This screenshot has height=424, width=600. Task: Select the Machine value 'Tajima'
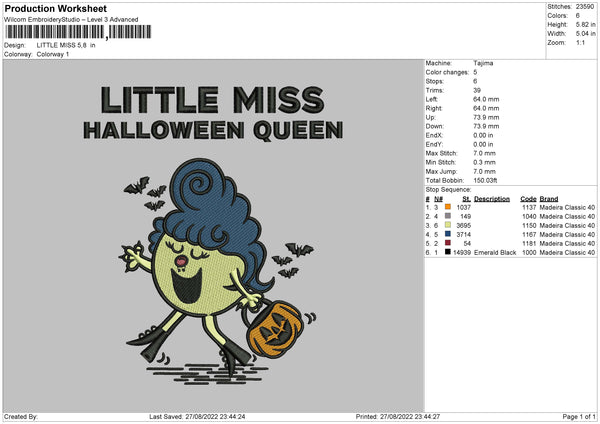pos(483,63)
